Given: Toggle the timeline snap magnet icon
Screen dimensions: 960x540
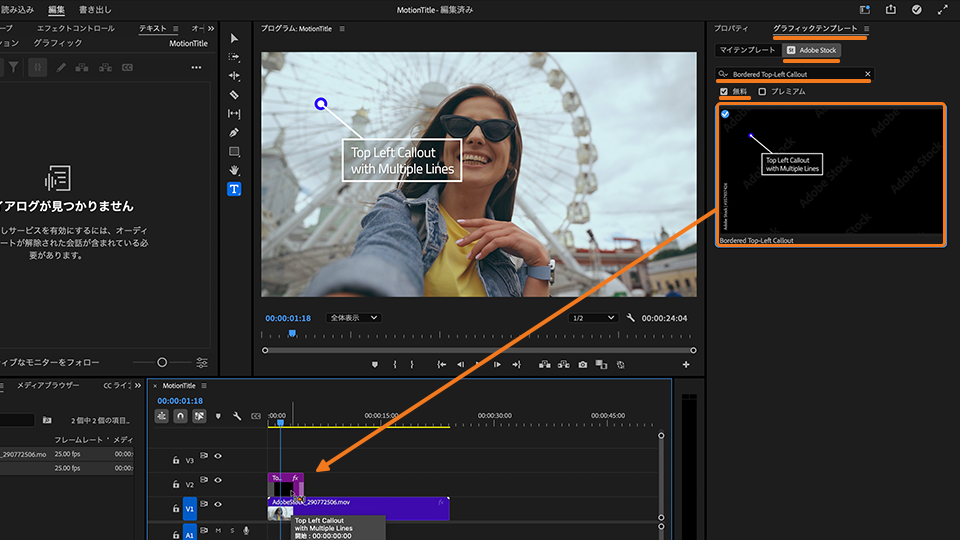Looking at the screenshot, I should tap(180, 415).
